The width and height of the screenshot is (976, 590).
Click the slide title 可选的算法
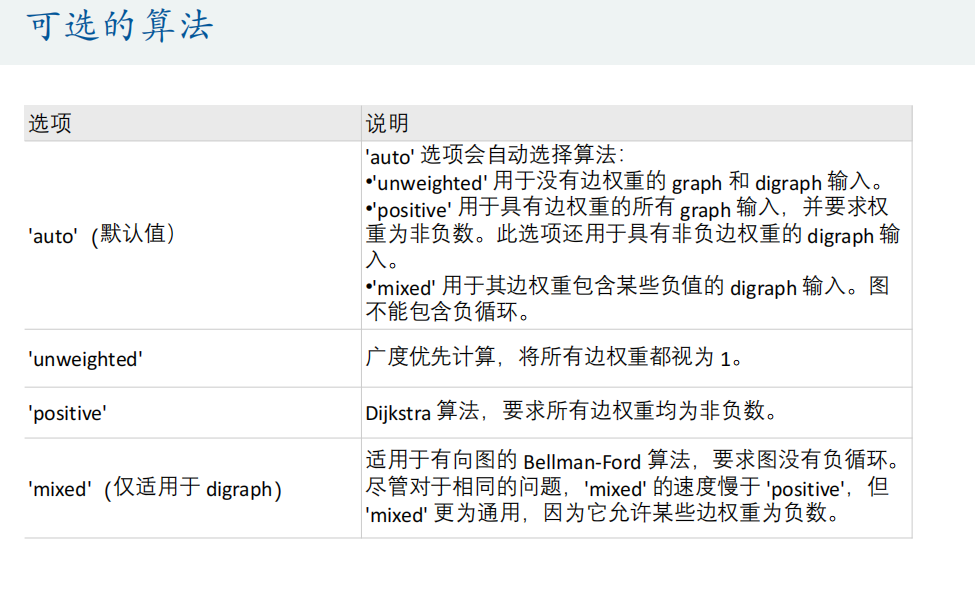[x=119, y=27]
